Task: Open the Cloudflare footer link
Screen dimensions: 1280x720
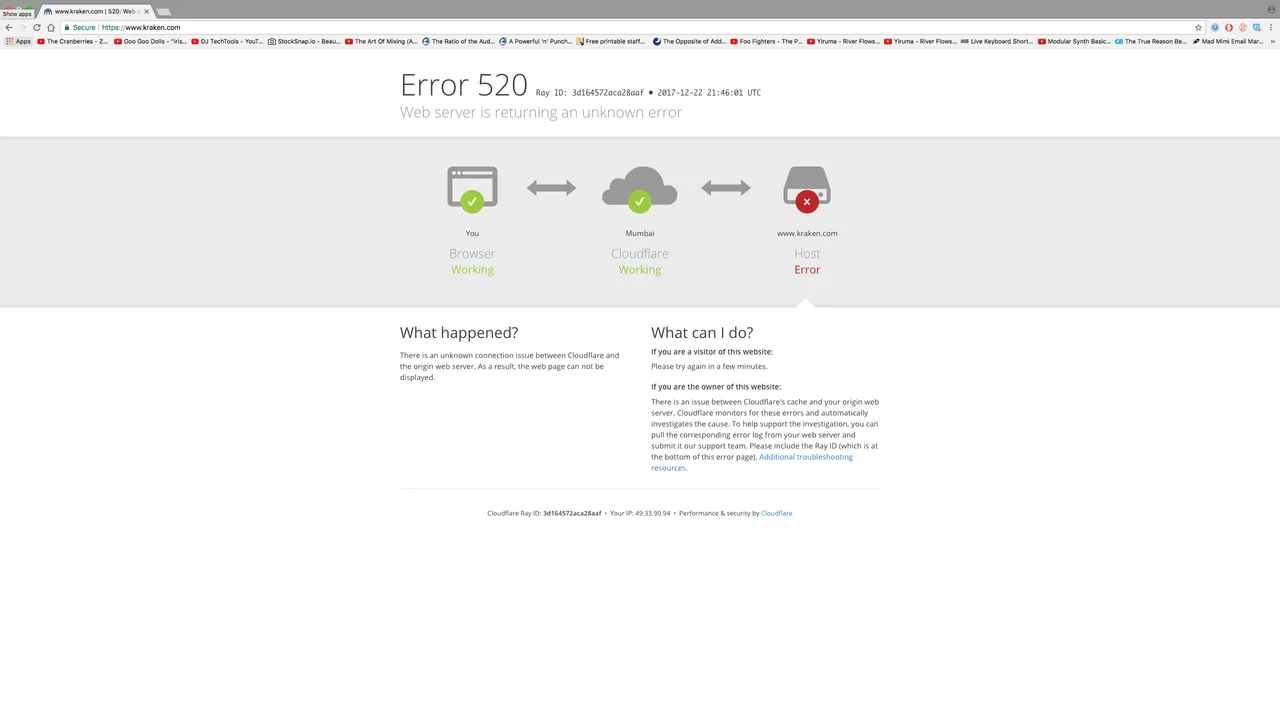Action: 777,513
